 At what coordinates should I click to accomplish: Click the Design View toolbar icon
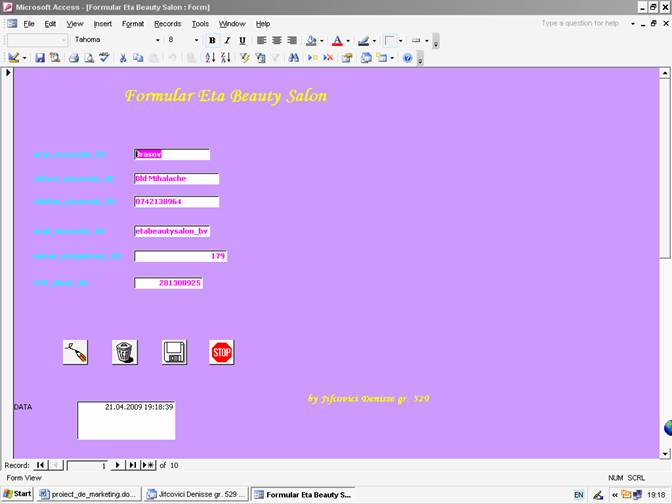tap(14, 57)
